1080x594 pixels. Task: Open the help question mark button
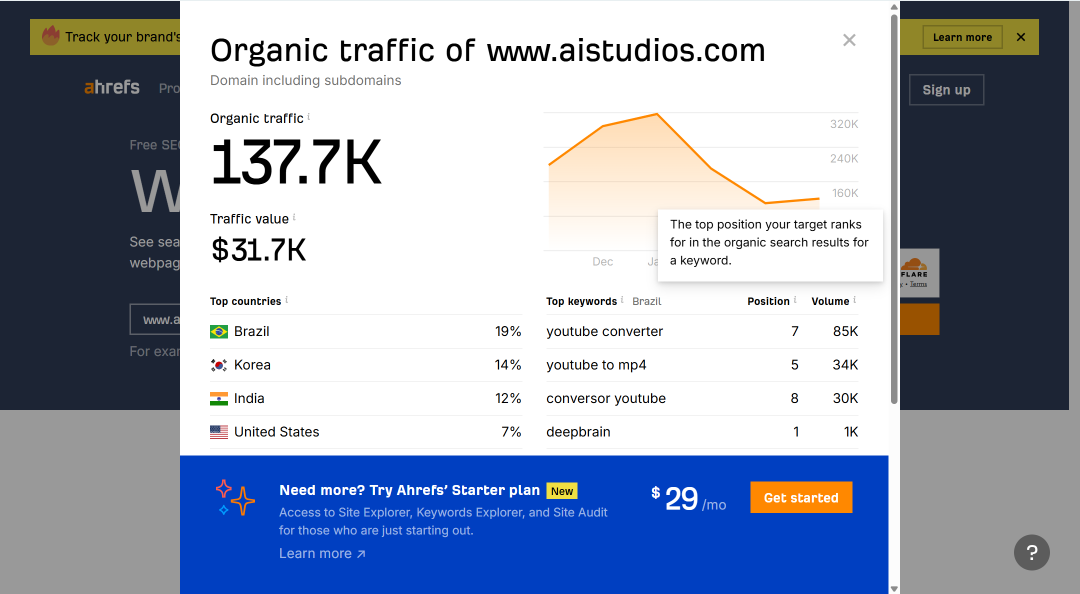[x=1031, y=552]
